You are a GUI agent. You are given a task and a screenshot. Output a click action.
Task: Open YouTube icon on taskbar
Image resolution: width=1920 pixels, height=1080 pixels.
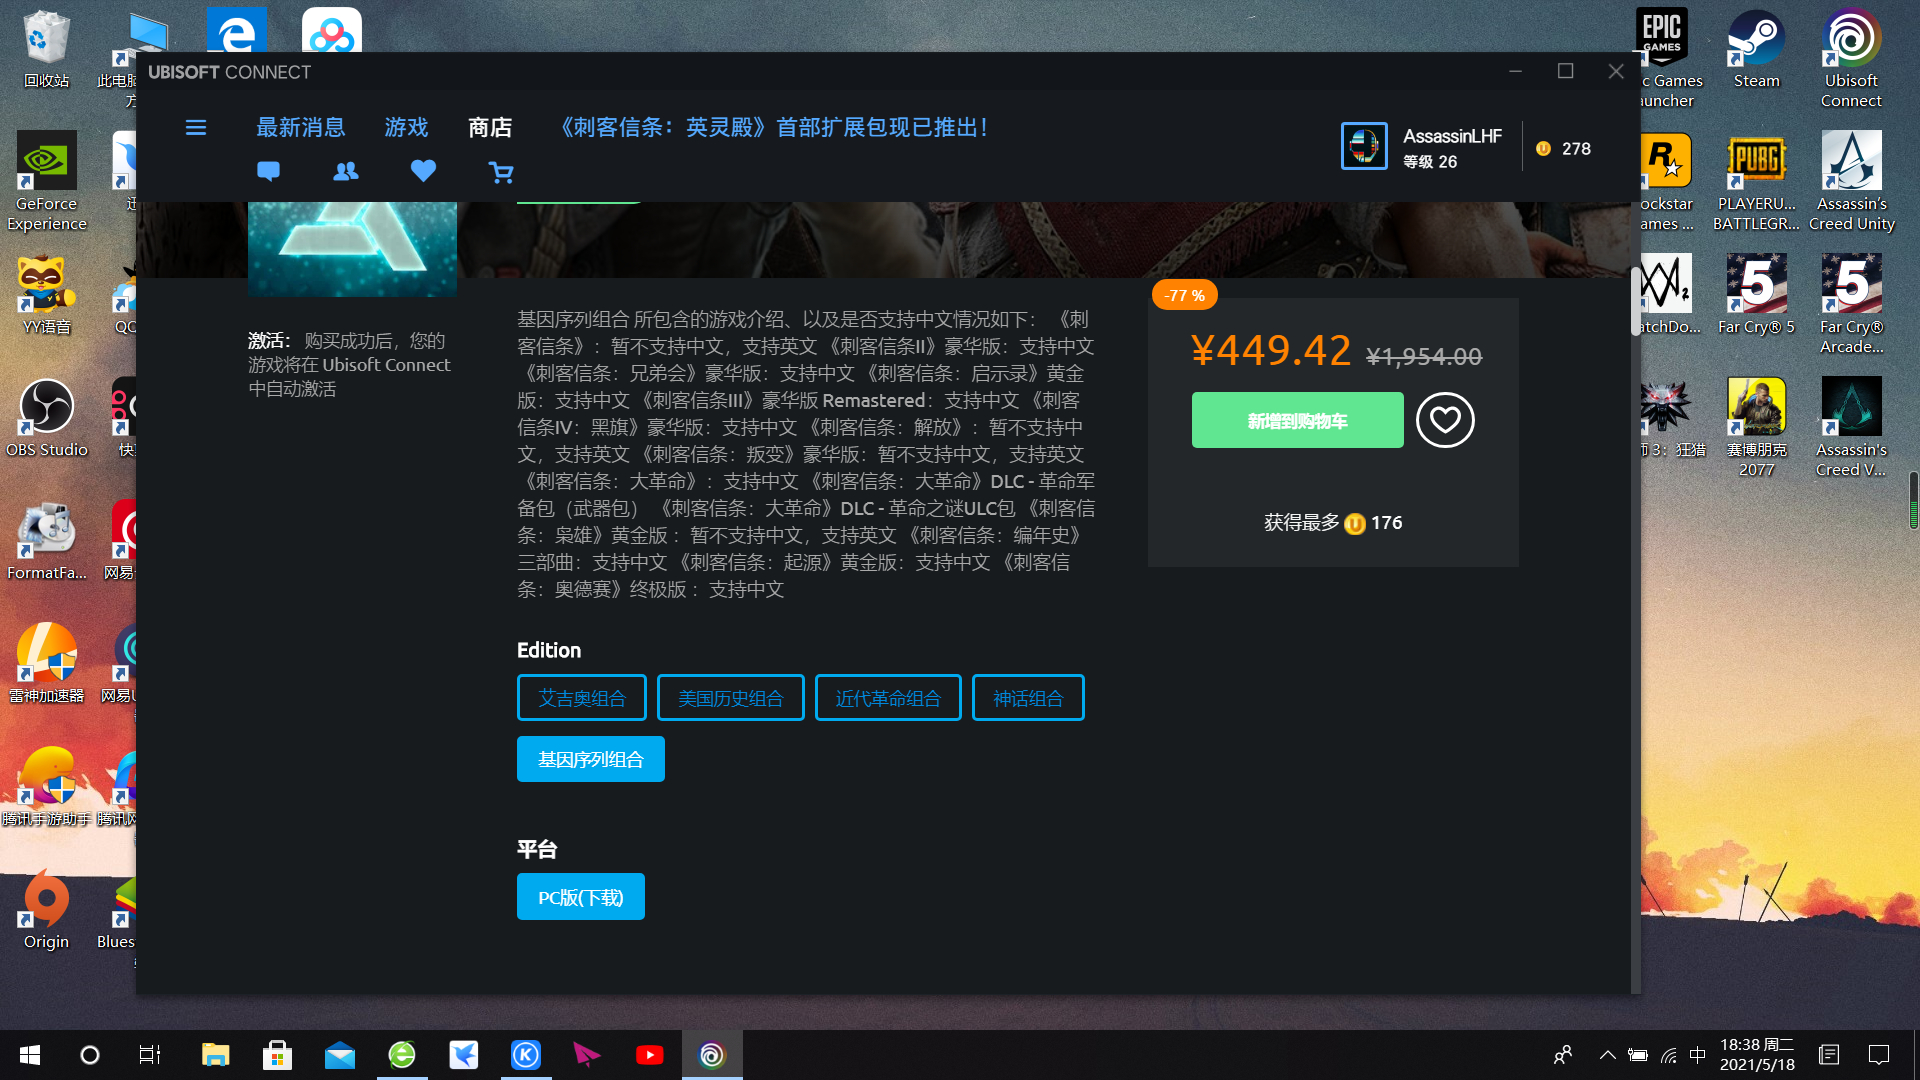coord(649,1055)
